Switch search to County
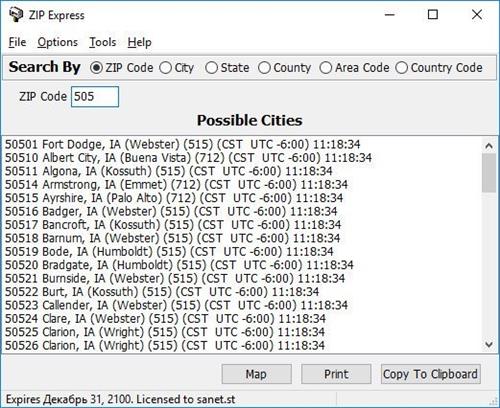Viewport: 500px width, 408px height. coord(264,68)
